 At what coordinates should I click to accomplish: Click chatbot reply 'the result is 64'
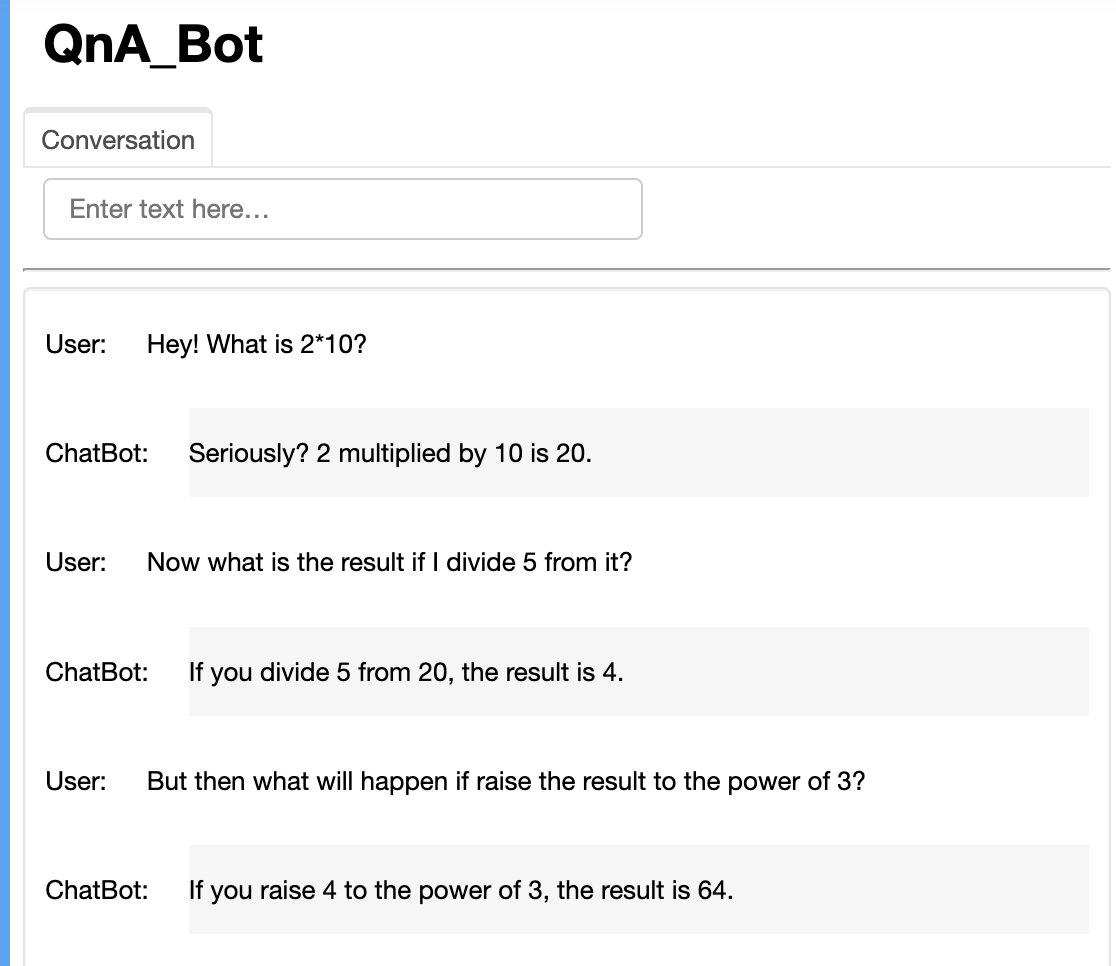pos(645,890)
